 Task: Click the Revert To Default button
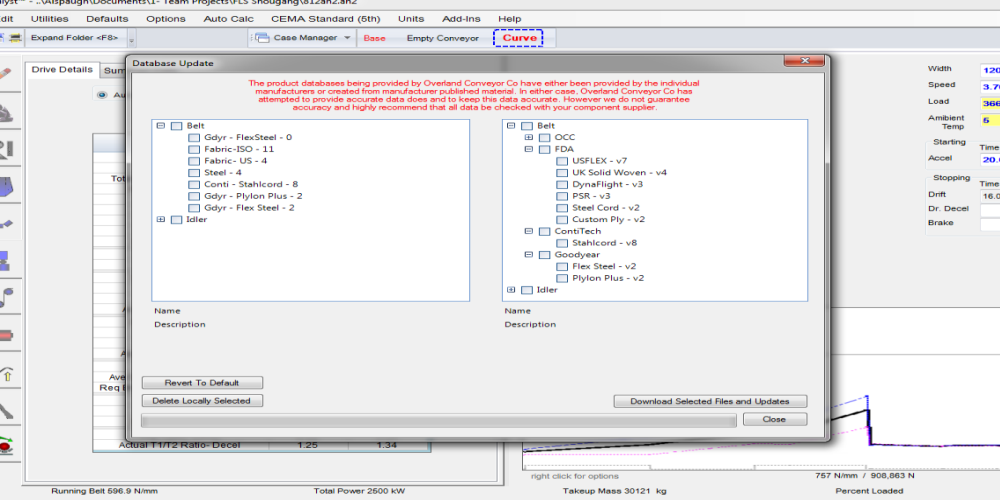click(x=202, y=383)
